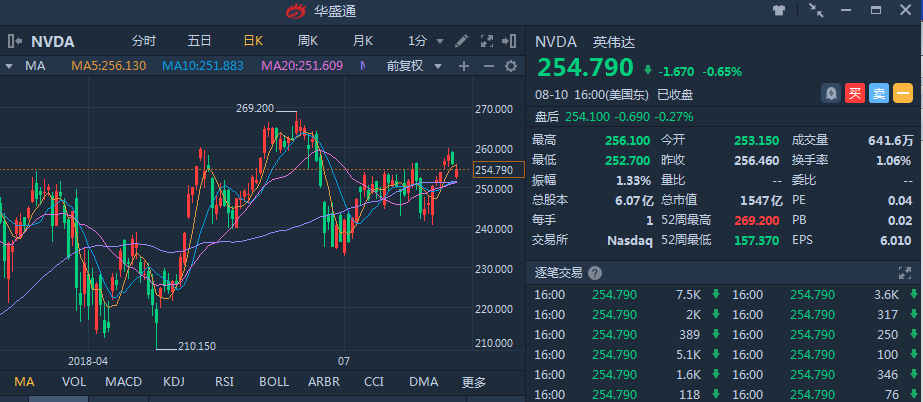Click the help icon beside 逐笔交易
Viewport: 923px width, 402px height.
click(595, 272)
